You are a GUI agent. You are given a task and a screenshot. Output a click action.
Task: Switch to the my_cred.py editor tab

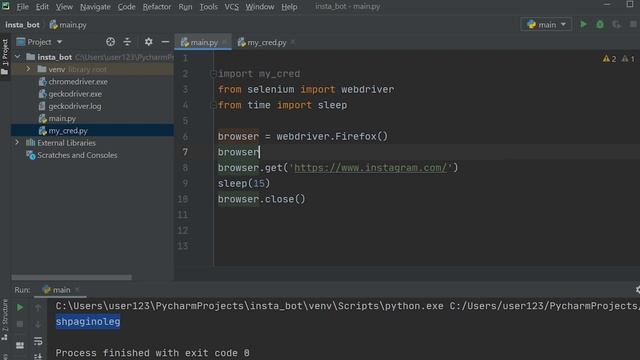click(x=266, y=42)
